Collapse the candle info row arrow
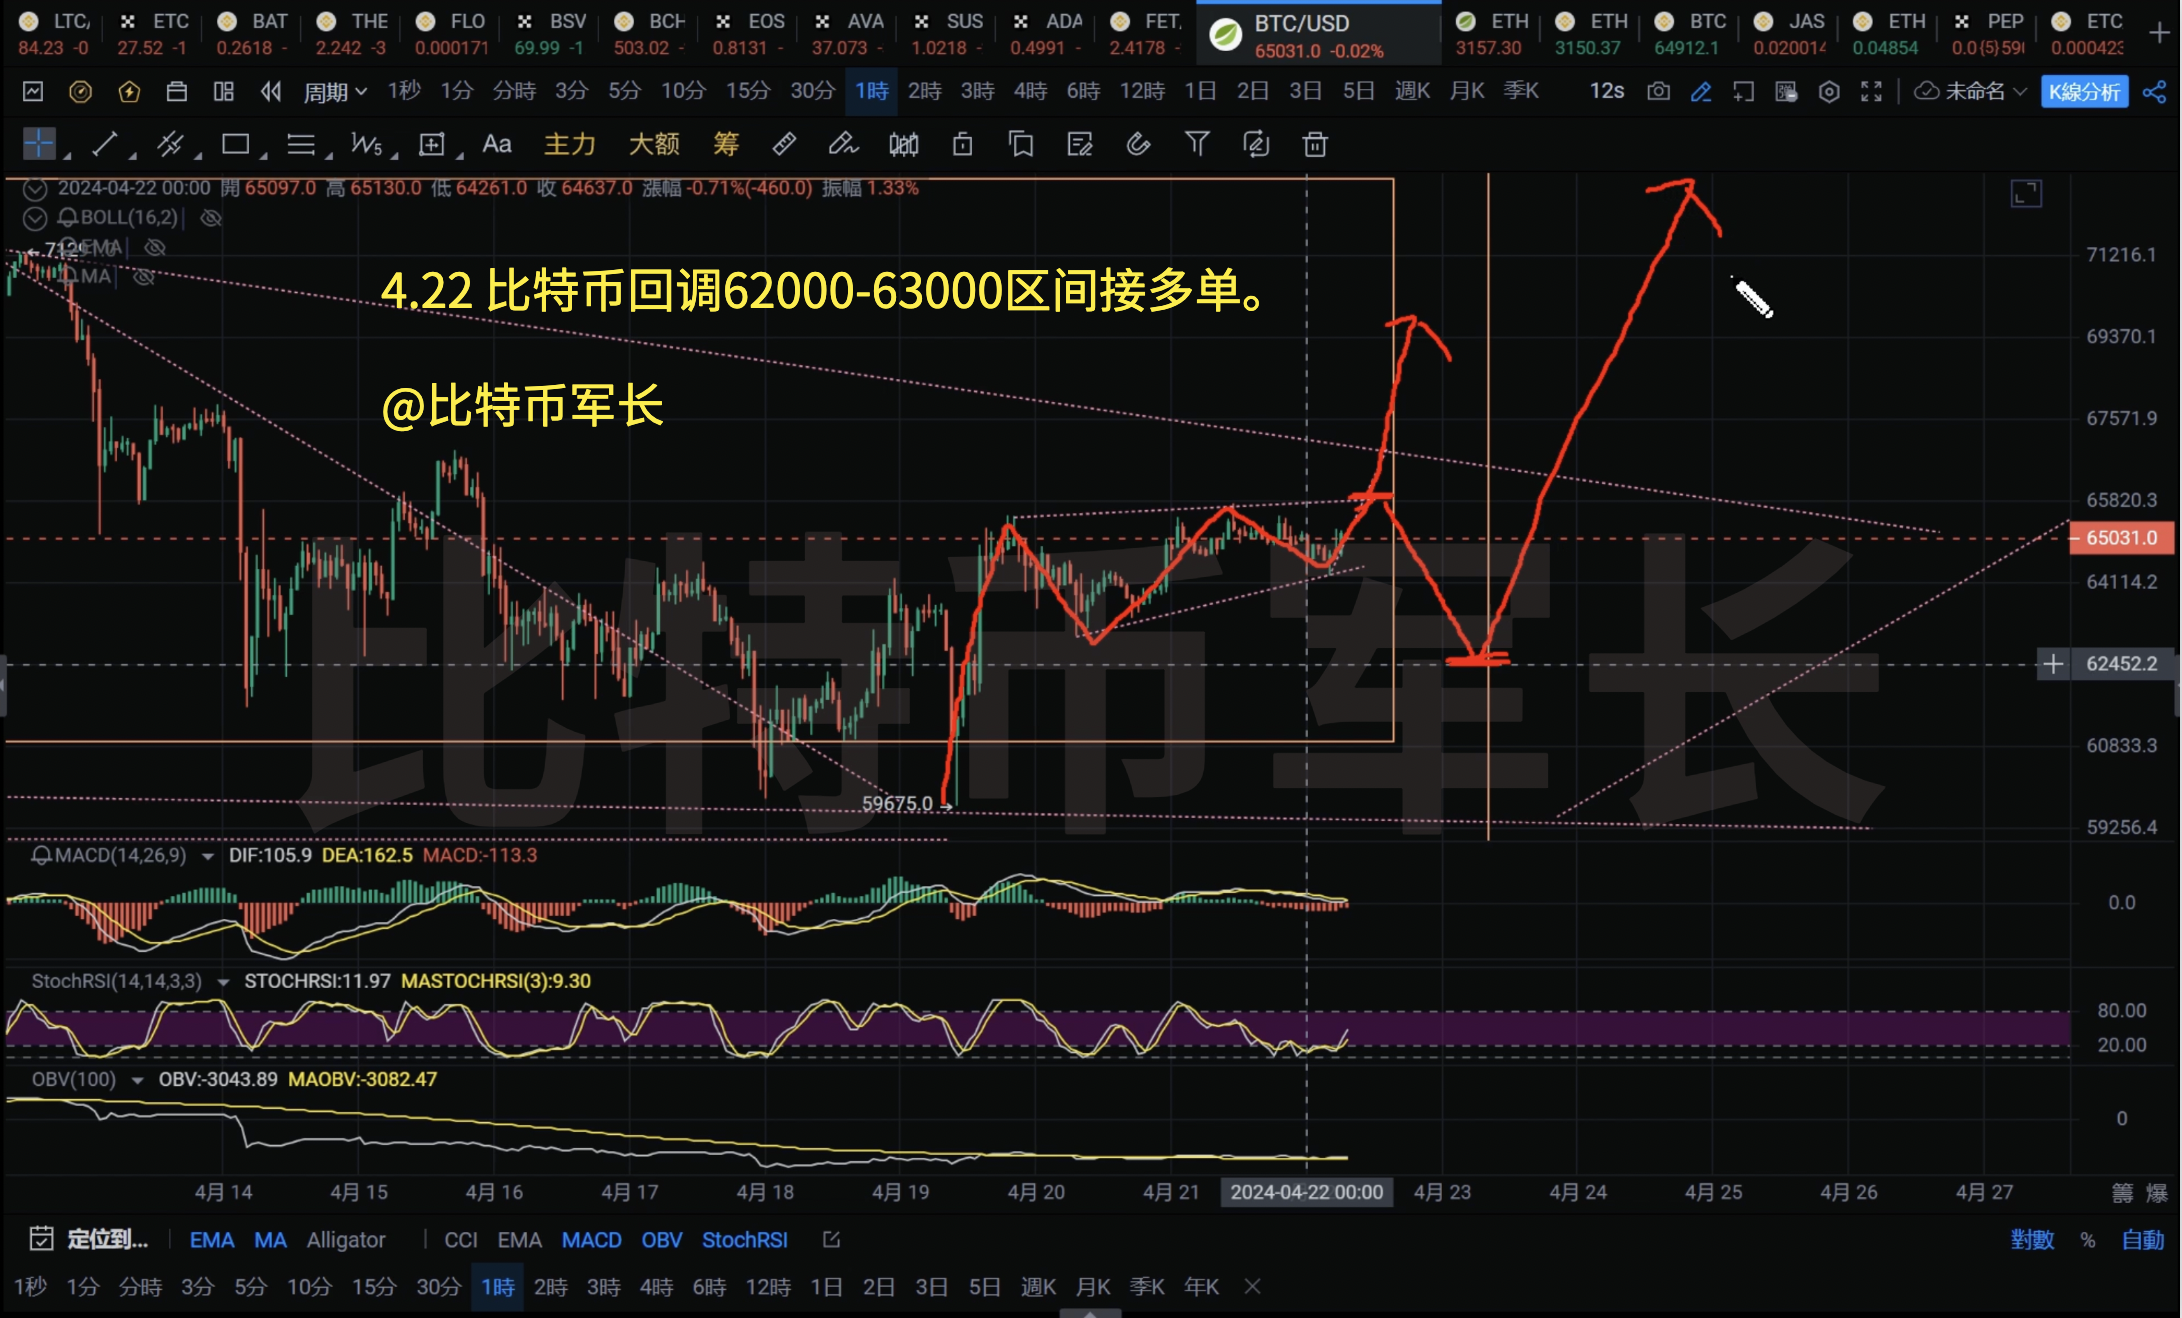The image size is (2182, 1318). 35,188
